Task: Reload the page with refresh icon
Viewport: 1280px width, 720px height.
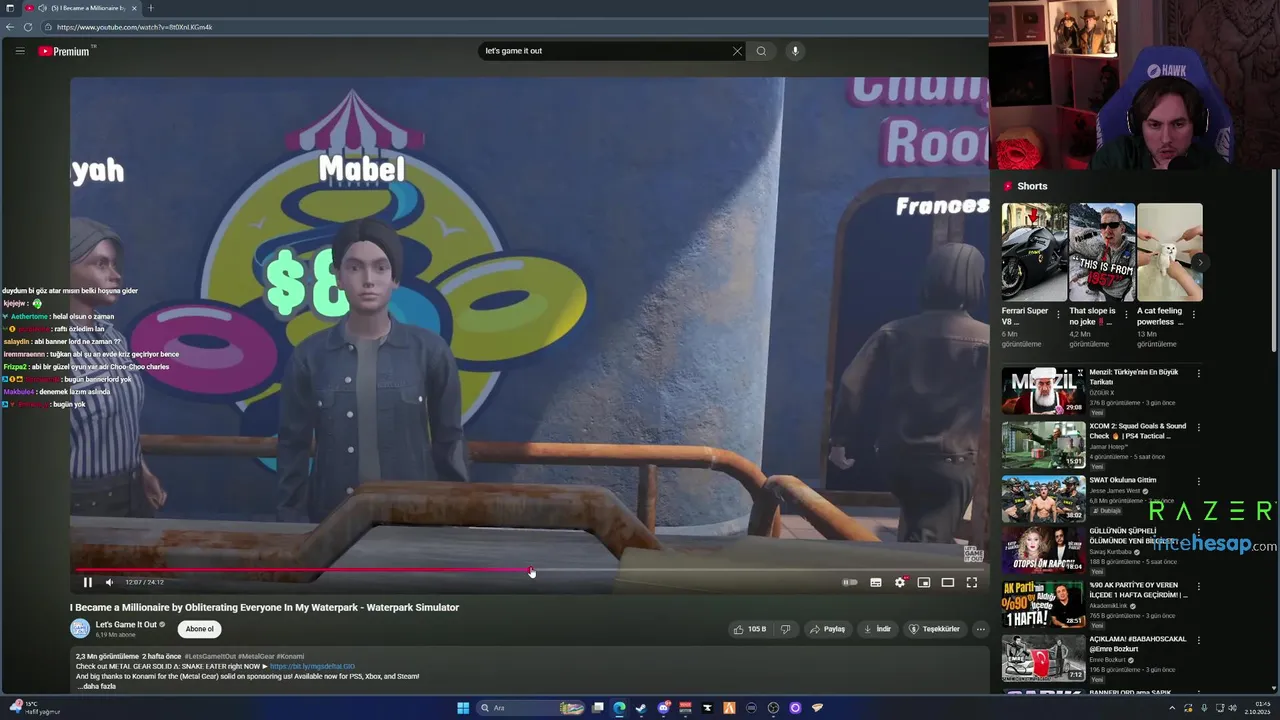Action: click(28, 27)
